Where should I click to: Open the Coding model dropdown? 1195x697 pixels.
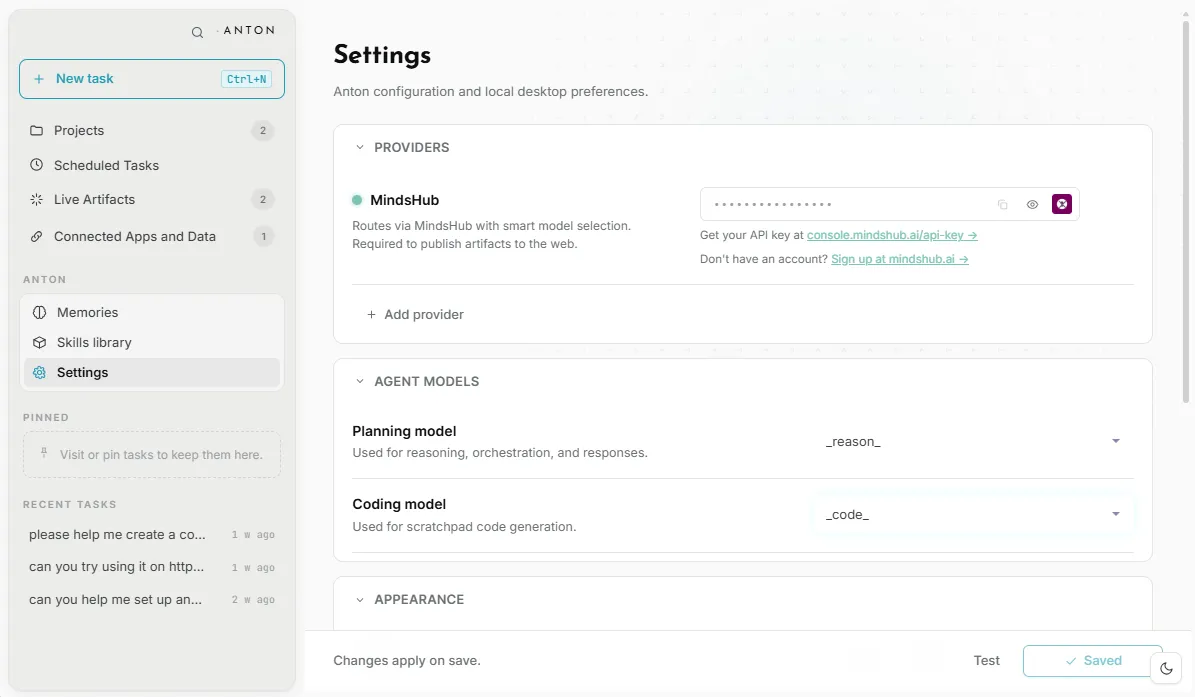point(972,515)
